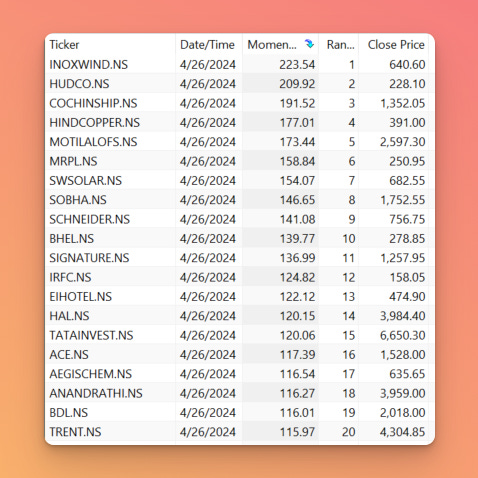The height and width of the screenshot is (478, 478).
Task: Click rank 15 in TATAINVEST.NS row
Action: pyautogui.click(x=349, y=335)
